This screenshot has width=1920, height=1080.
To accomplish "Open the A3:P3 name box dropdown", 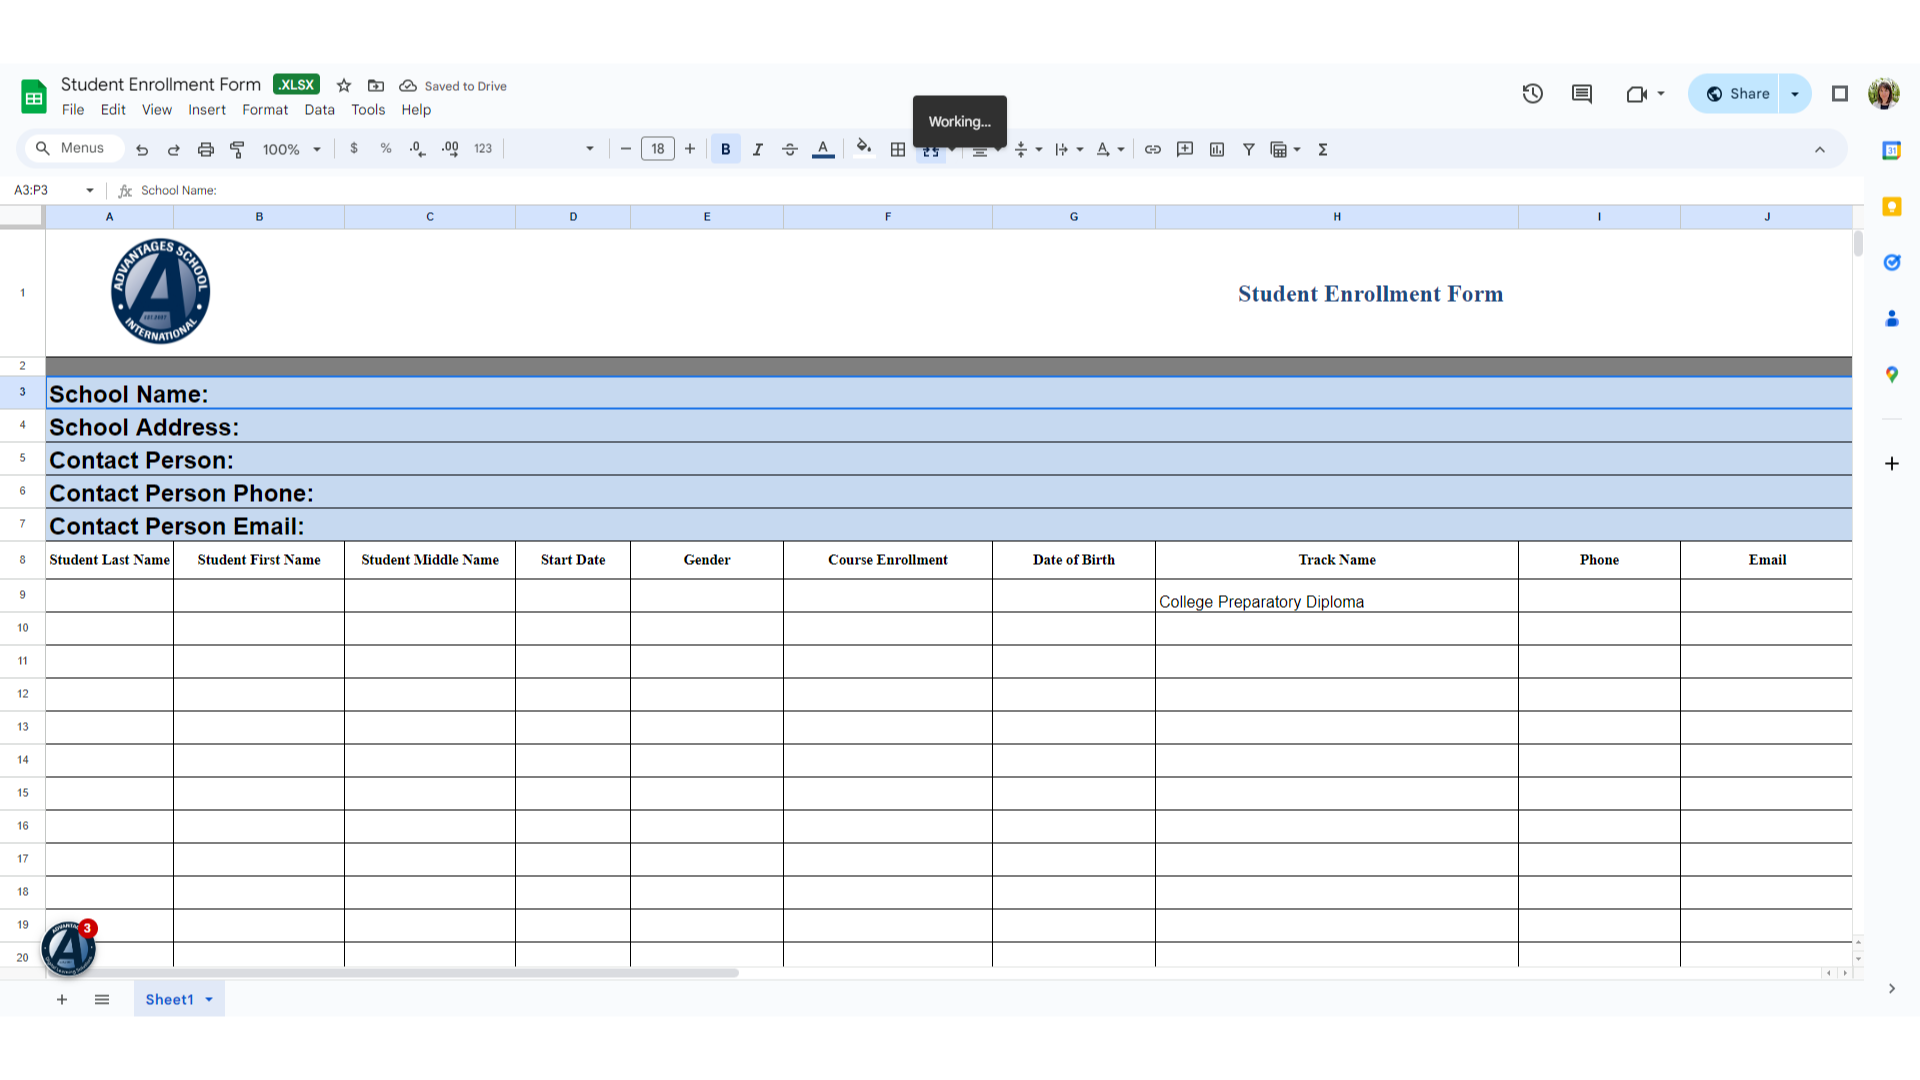I will coord(90,190).
